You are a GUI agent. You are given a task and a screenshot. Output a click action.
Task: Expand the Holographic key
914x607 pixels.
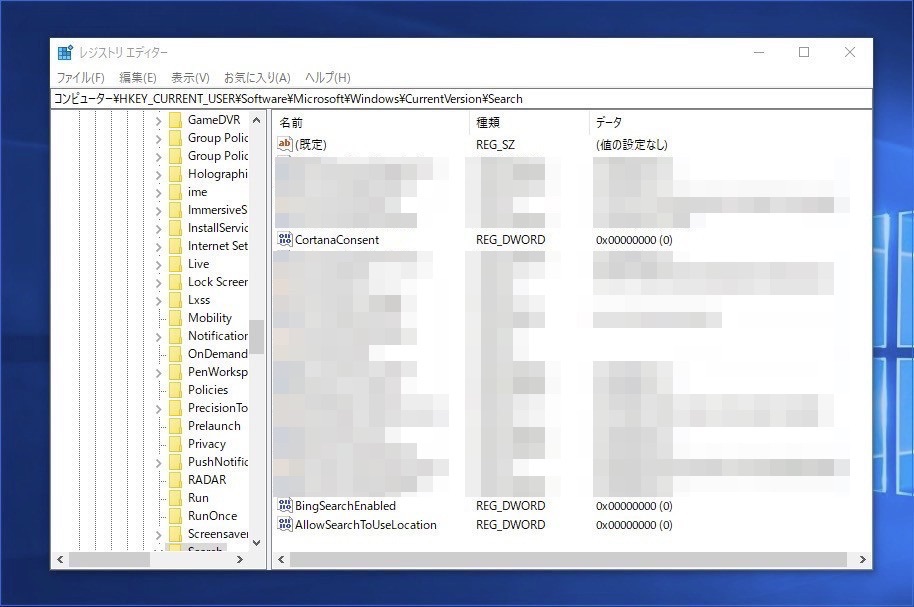tap(159, 175)
